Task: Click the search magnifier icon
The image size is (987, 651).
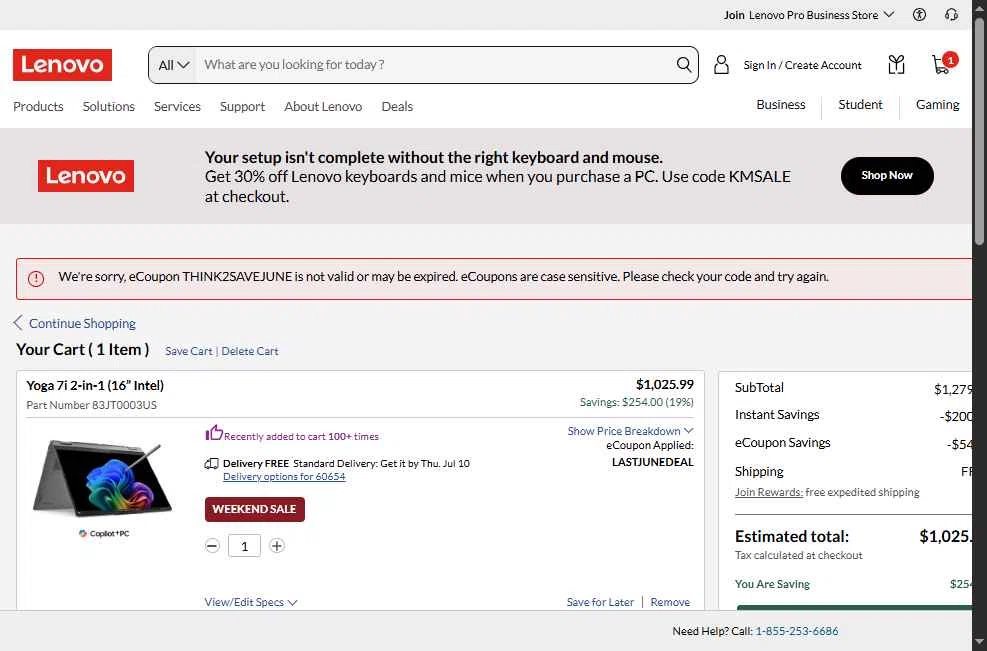Action: pyautogui.click(x=684, y=64)
